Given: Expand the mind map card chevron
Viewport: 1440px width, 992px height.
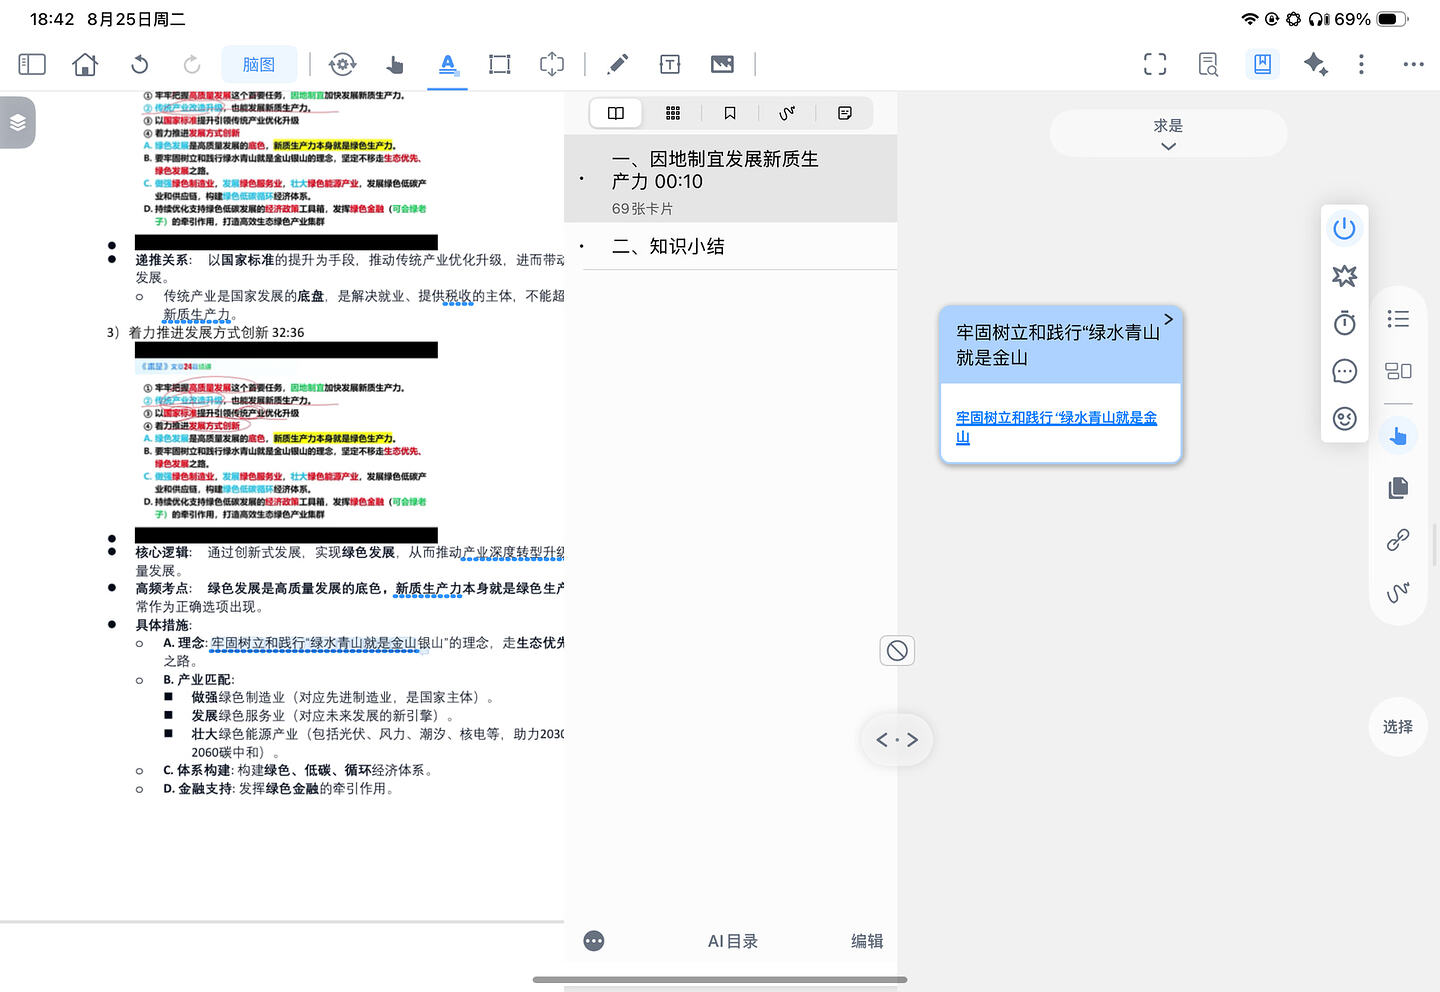Looking at the screenshot, I should tap(1168, 319).
